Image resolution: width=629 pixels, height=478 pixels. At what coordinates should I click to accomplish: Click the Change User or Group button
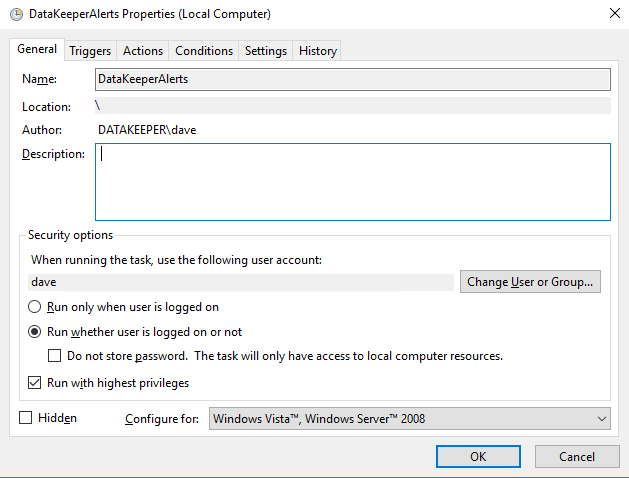click(531, 282)
